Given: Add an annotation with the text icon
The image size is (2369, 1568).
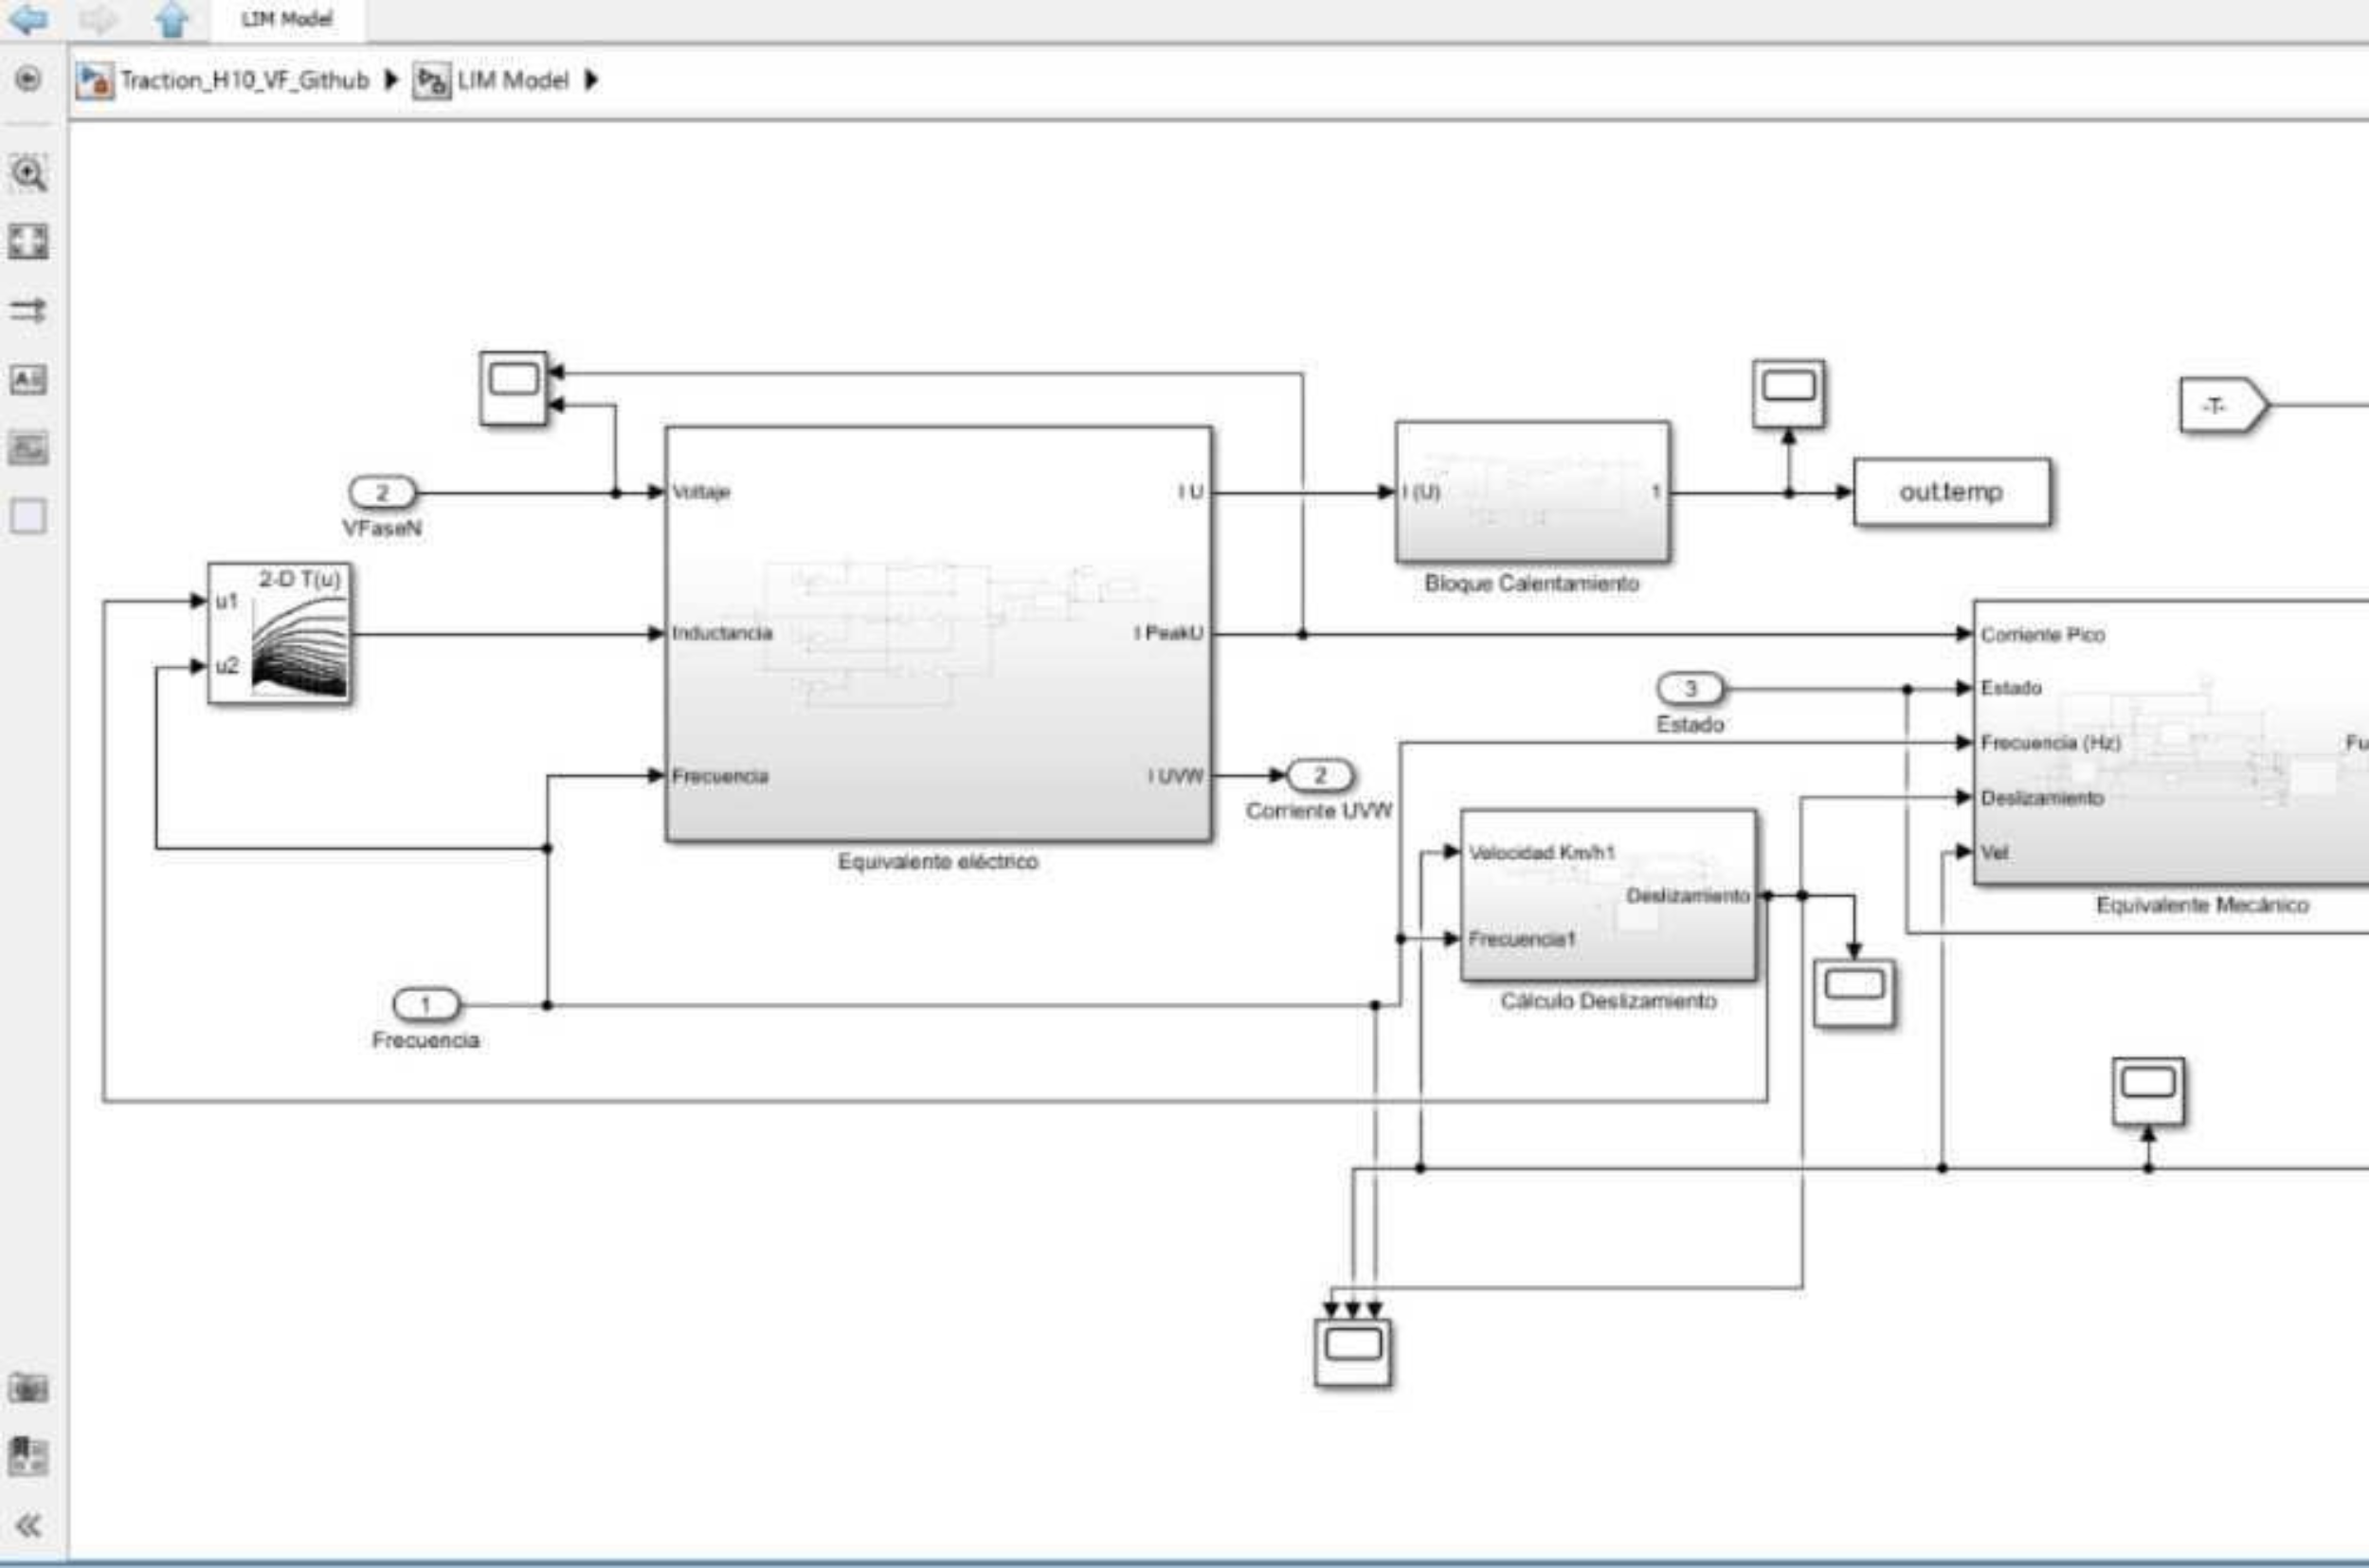Looking at the screenshot, I should (x=28, y=379).
